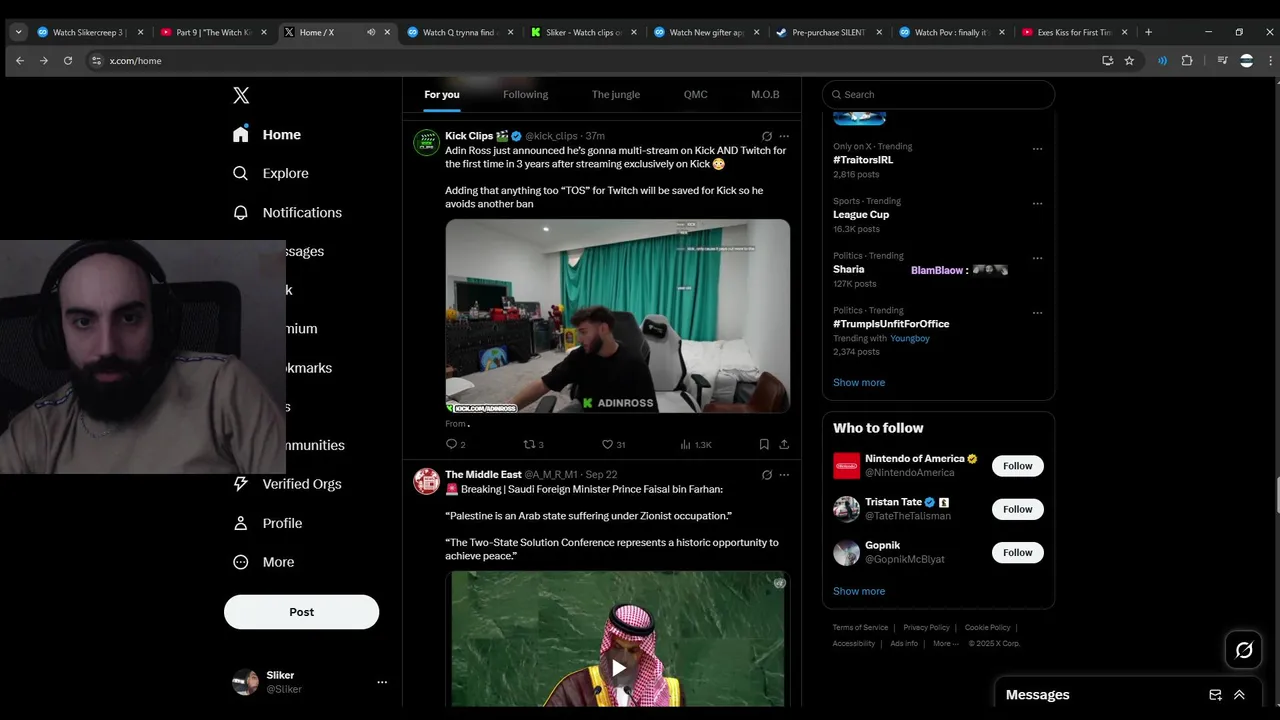The width and height of the screenshot is (1280, 720).
Task: Bookmark this page with the star icon
Action: tap(1129, 61)
